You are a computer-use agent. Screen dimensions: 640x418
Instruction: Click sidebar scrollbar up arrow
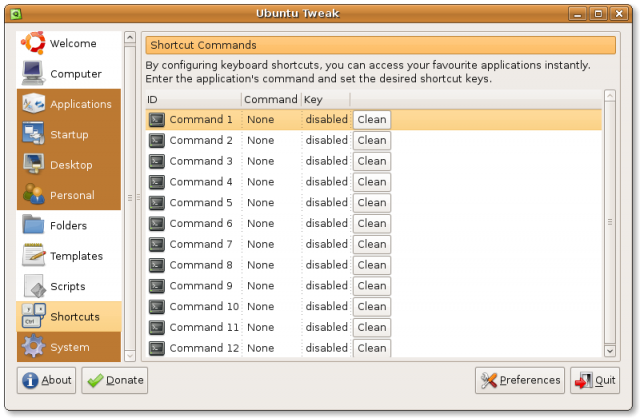coord(130,38)
